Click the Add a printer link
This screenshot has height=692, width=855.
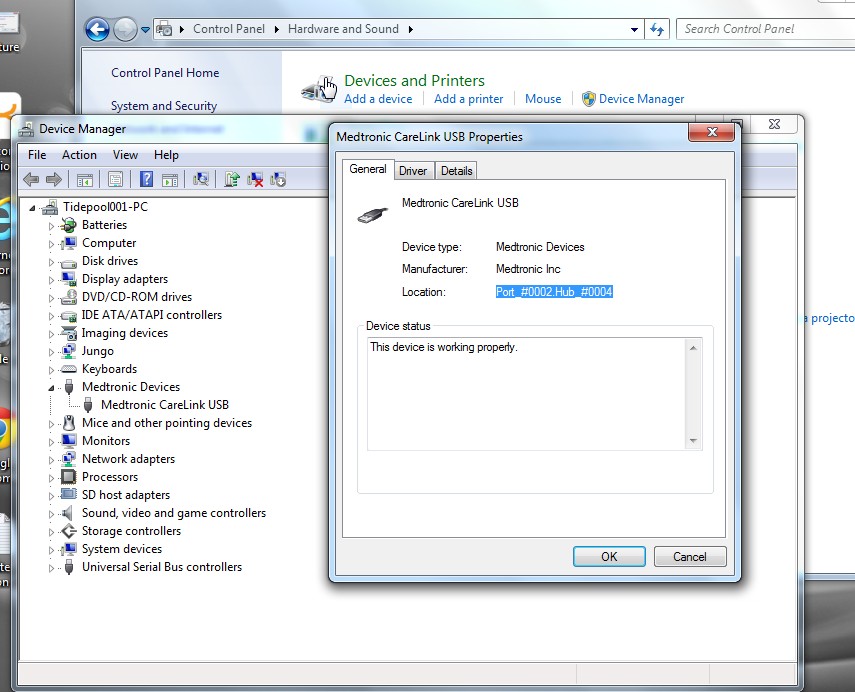[x=468, y=99]
